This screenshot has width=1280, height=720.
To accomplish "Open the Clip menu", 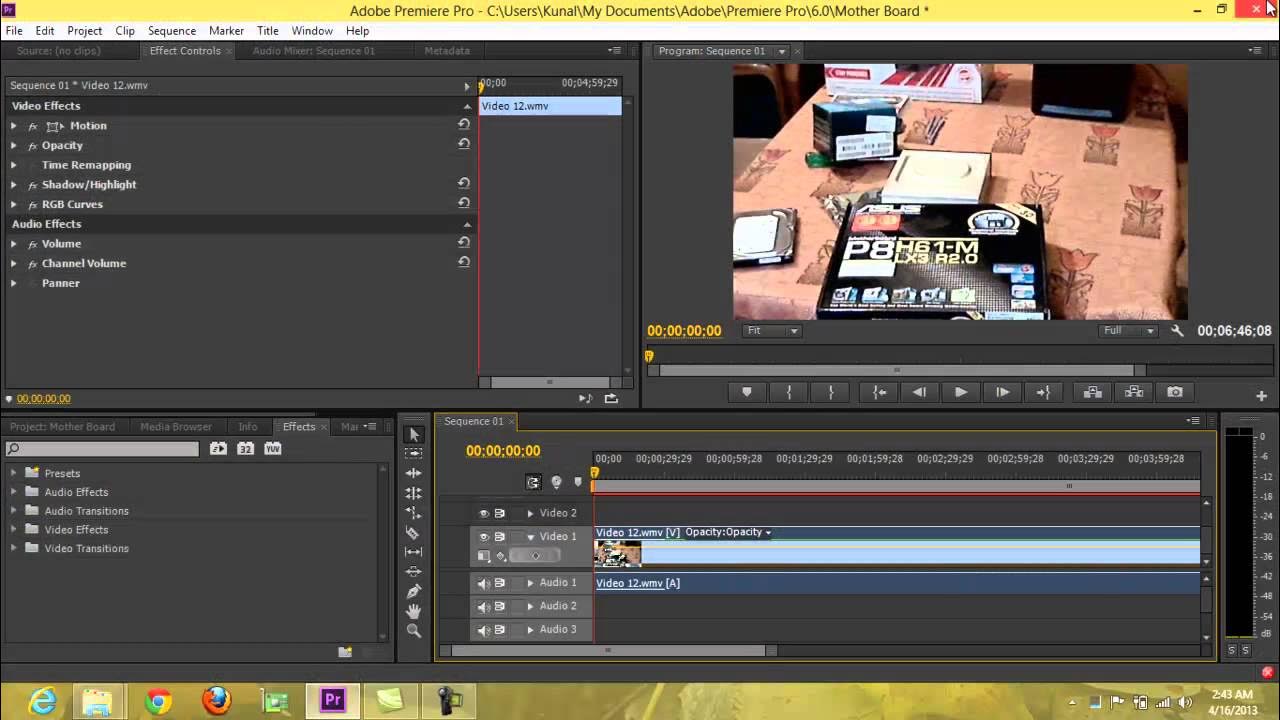I will (x=125, y=31).
